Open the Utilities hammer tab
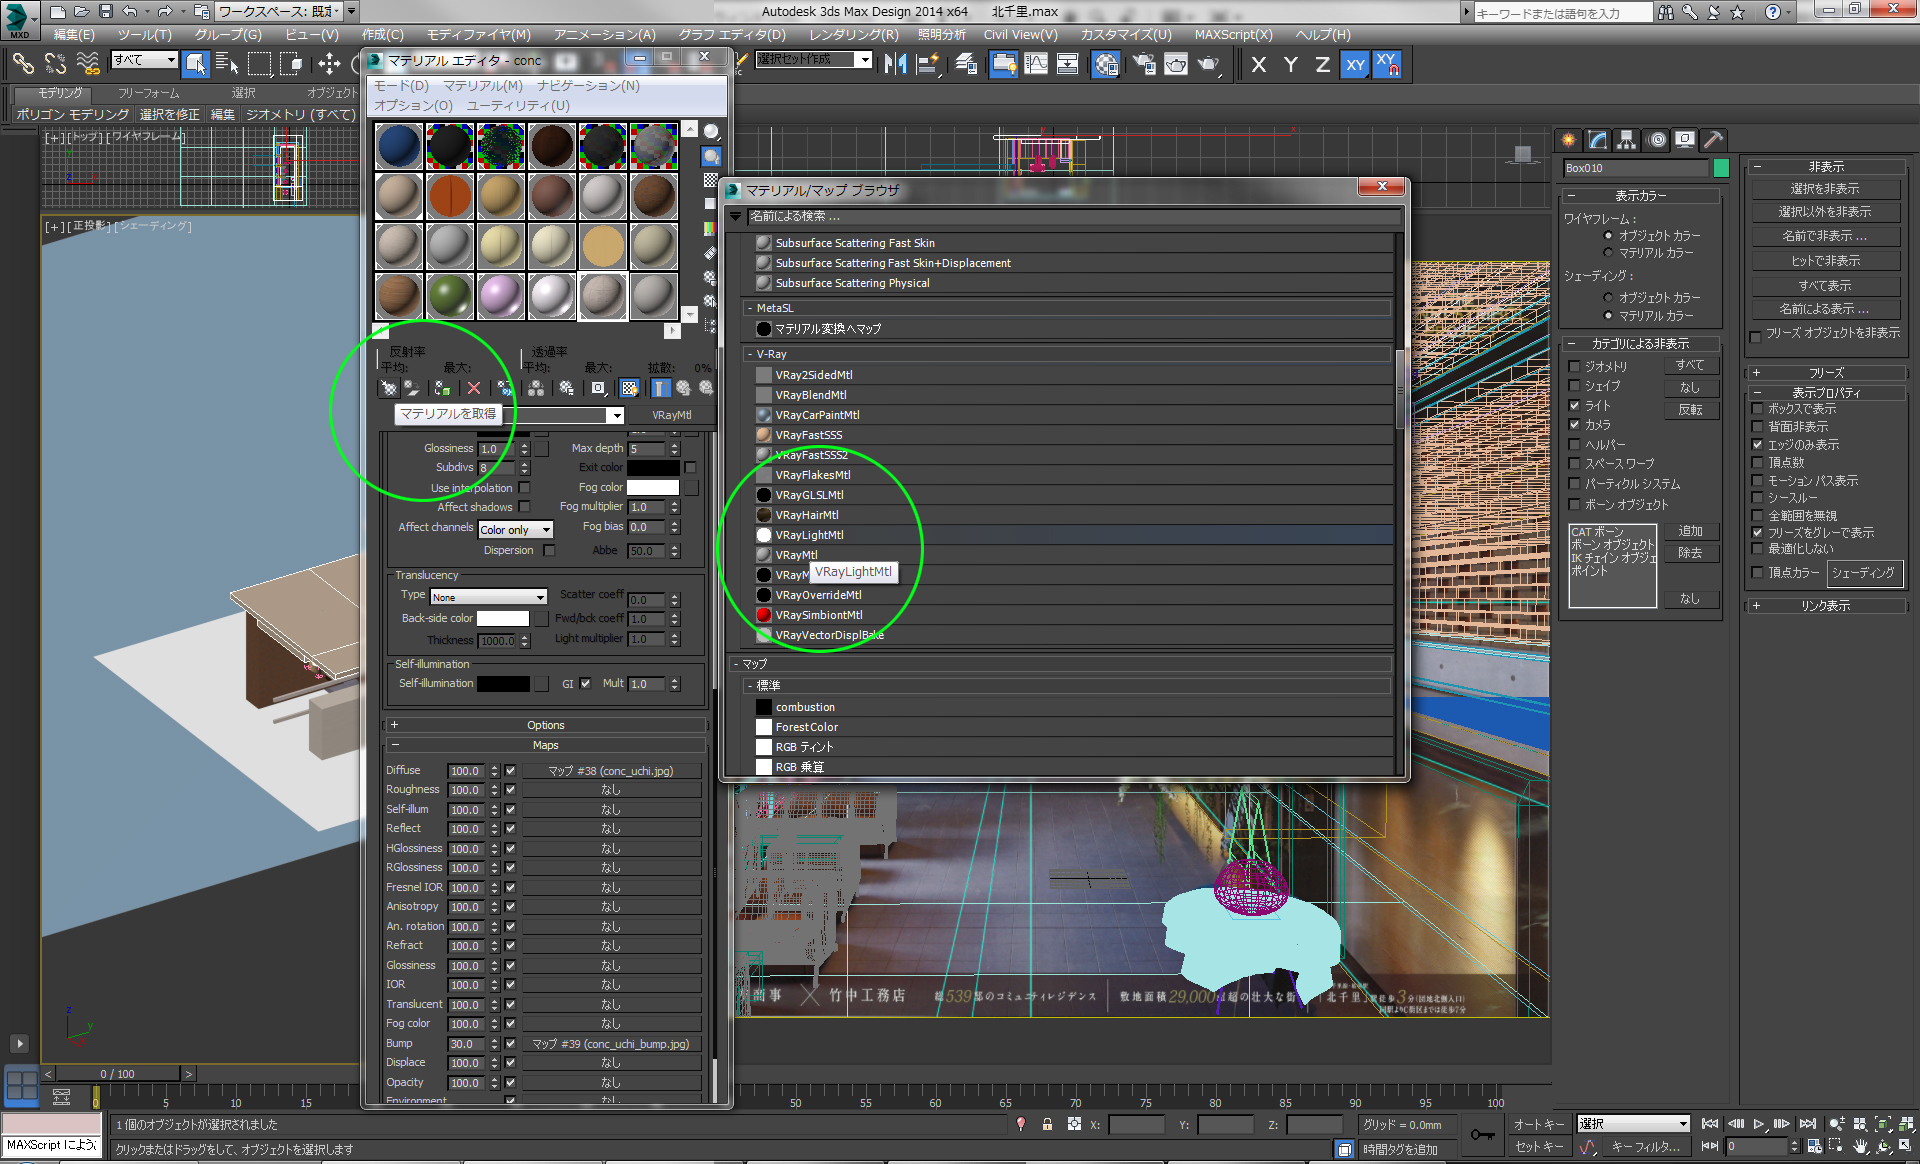This screenshot has width=1920, height=1164. (x=1713, y=140)
